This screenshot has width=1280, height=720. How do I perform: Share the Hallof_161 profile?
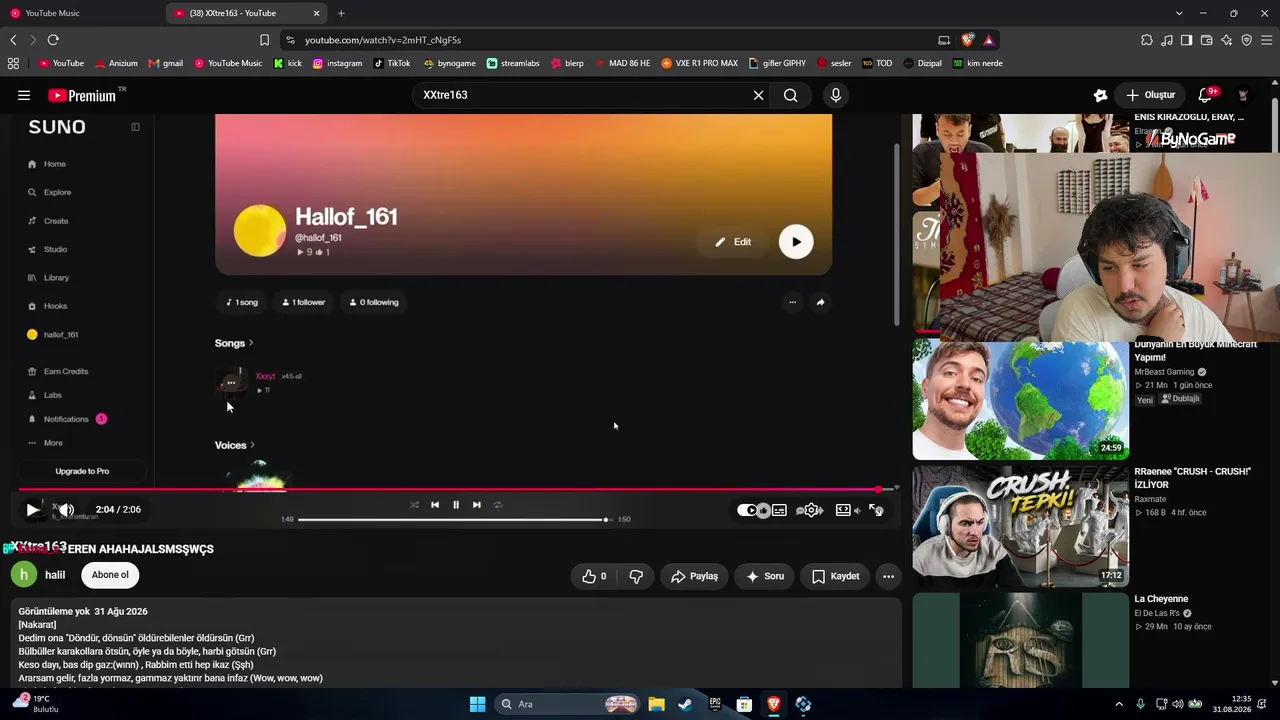(x=820, y=302)
